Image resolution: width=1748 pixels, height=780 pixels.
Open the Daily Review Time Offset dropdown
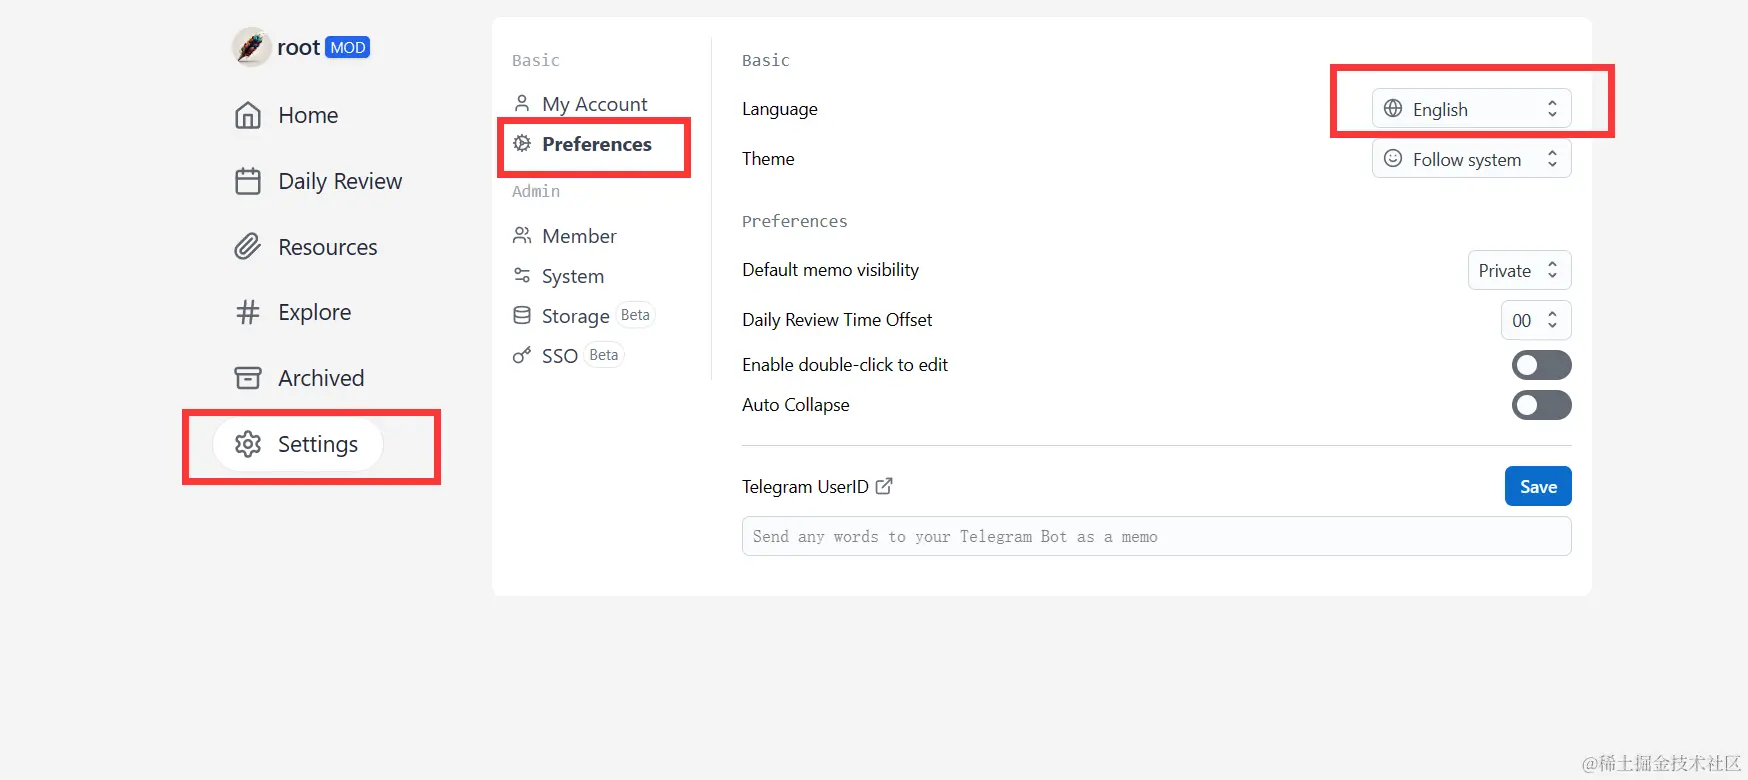1536,320
